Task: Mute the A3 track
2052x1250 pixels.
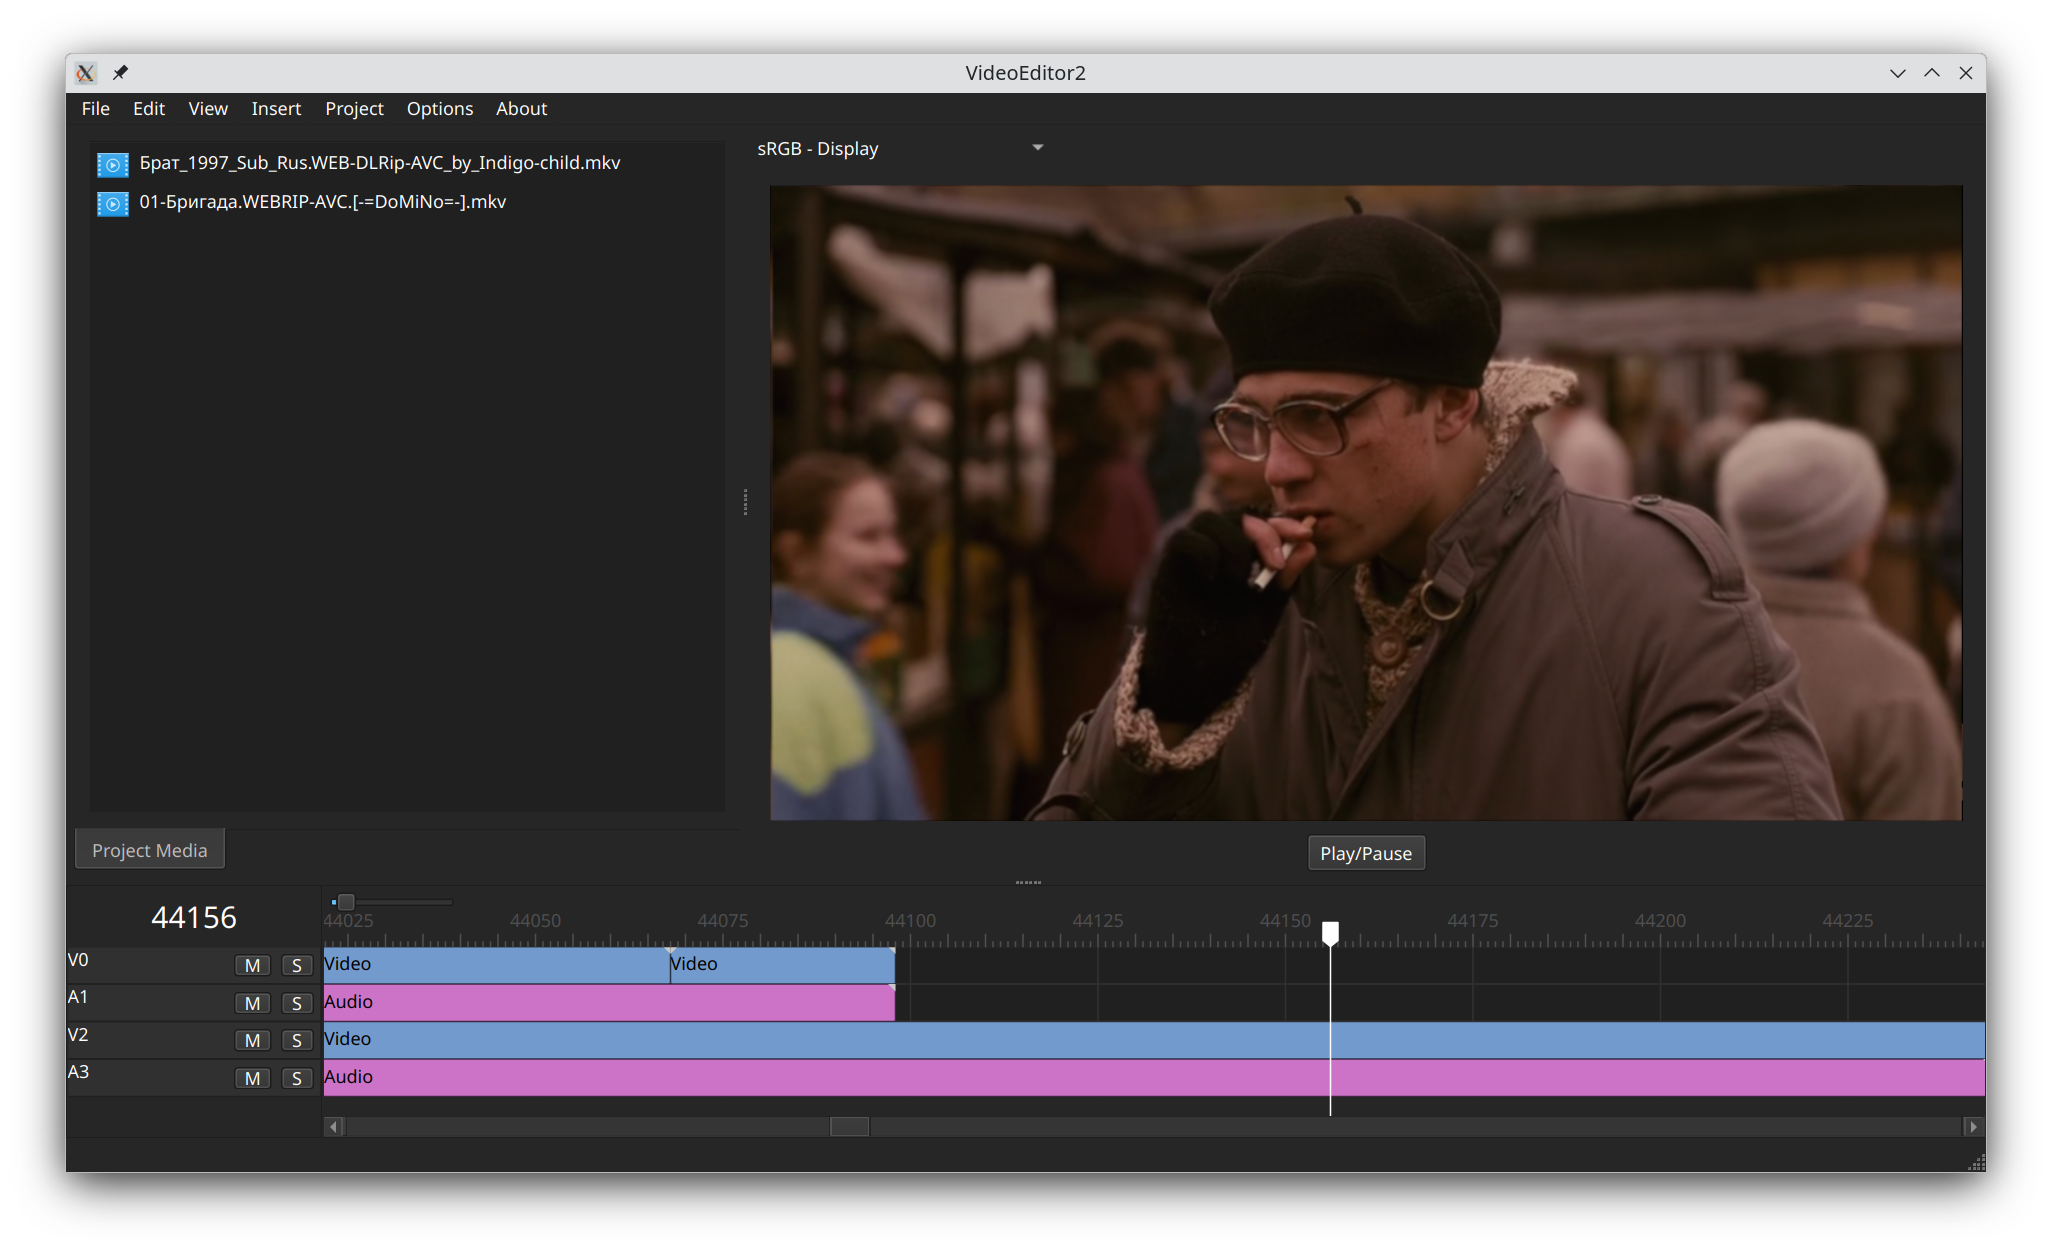Action: 252,1078
